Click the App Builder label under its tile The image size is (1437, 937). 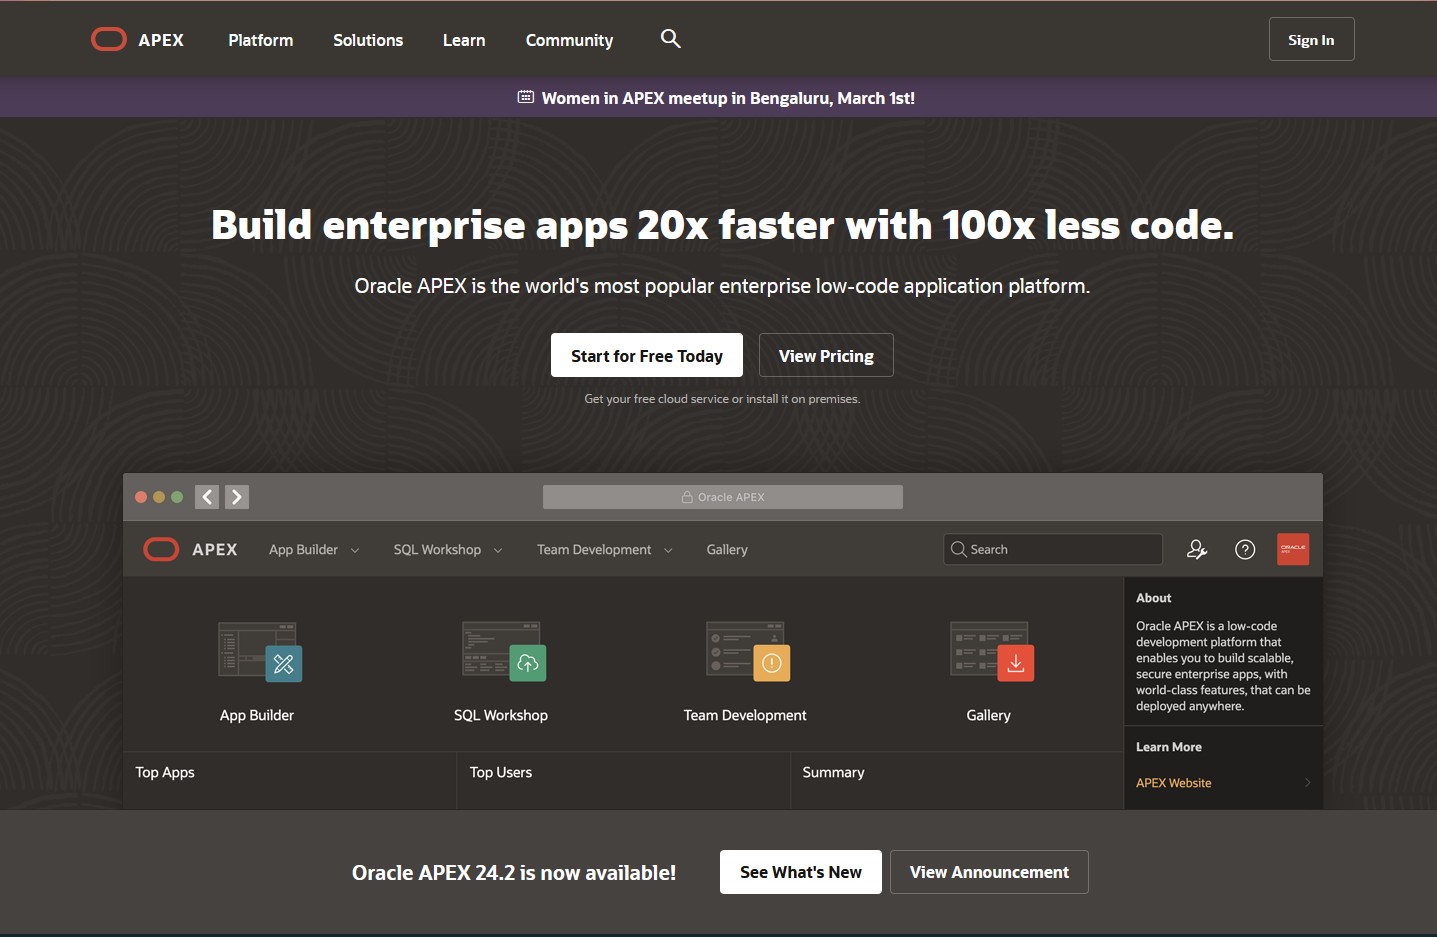tap(257, 715)
